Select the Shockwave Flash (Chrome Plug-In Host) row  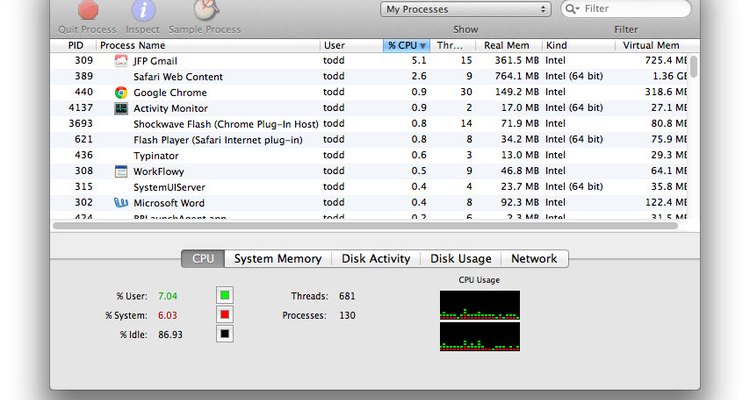[x=369, y=124]
